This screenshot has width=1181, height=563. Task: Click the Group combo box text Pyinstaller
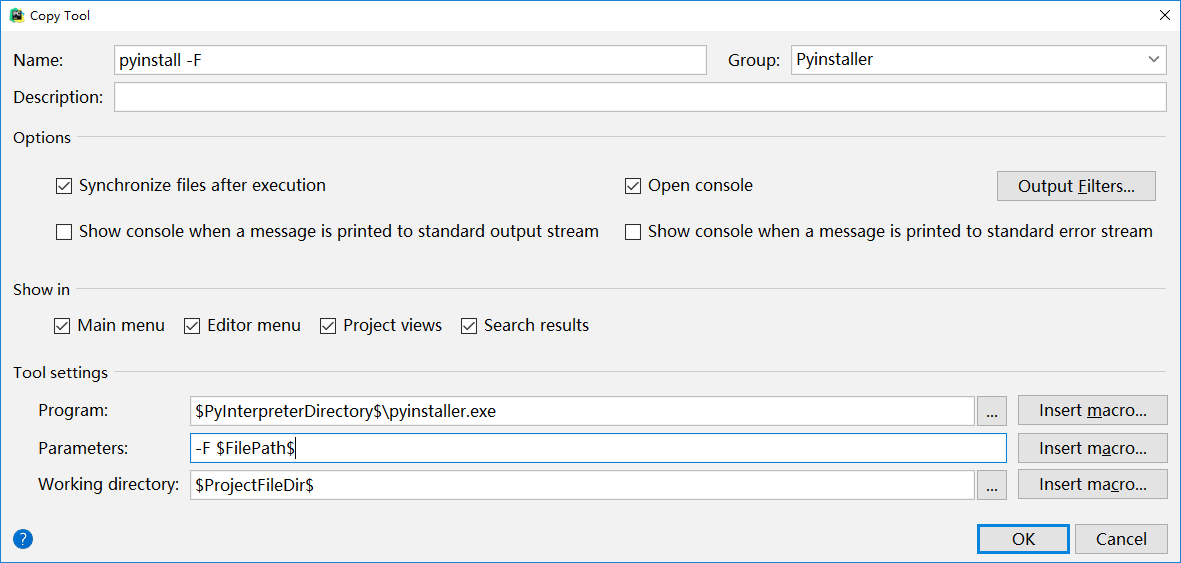click(x=835, y=60)
